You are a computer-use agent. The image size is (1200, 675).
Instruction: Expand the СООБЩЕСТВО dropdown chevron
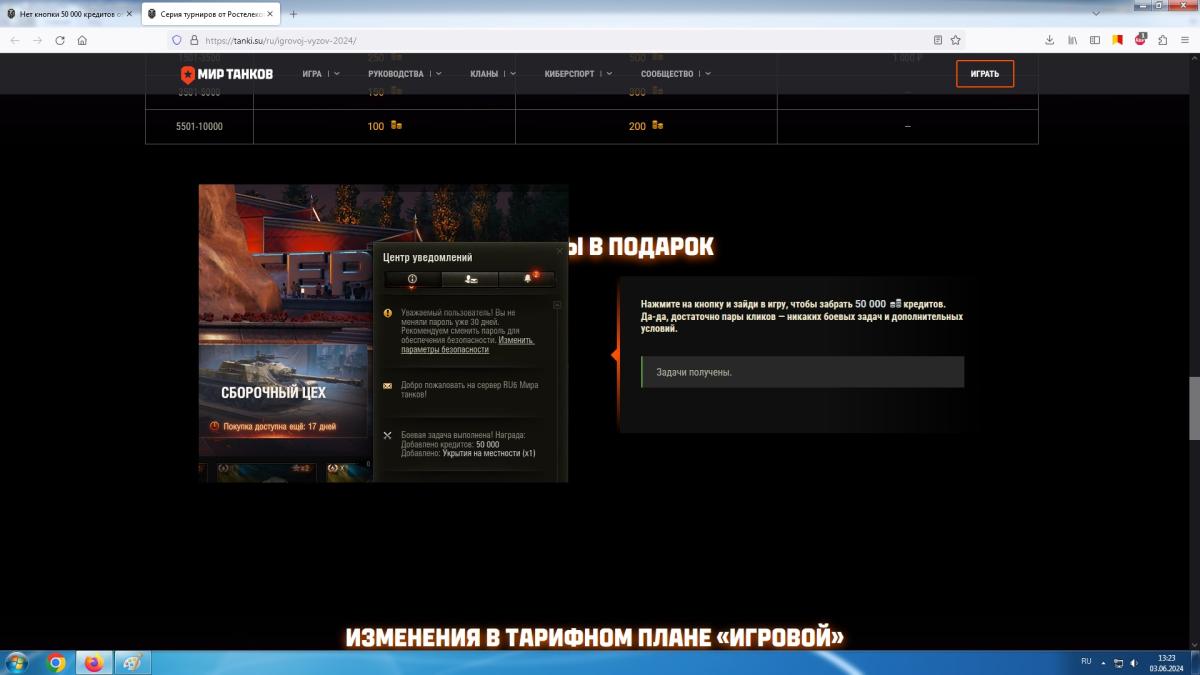pos(707,74)
